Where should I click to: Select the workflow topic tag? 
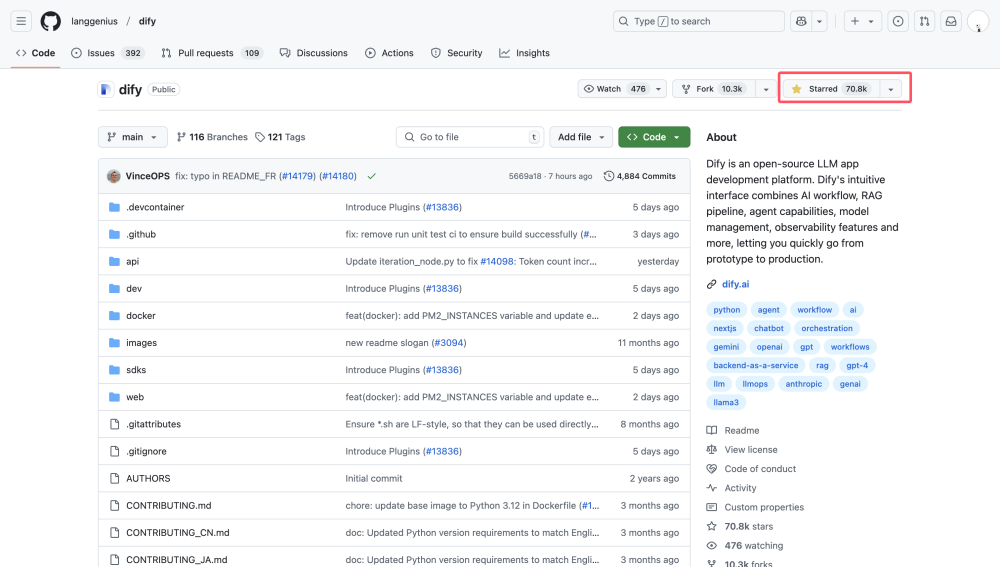pos(814,309)
